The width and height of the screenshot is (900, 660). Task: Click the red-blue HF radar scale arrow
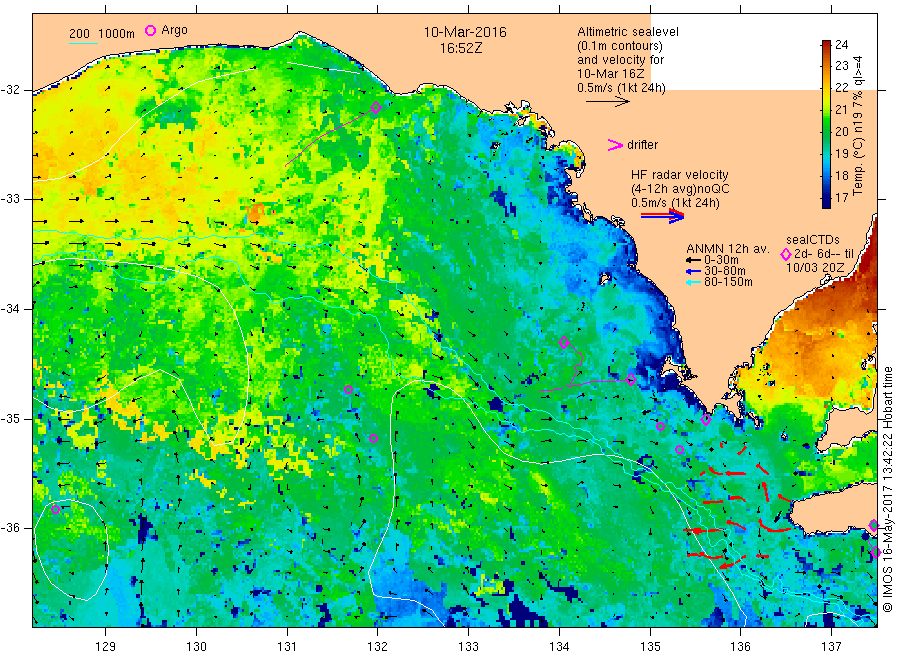click(x=662, y=215)
